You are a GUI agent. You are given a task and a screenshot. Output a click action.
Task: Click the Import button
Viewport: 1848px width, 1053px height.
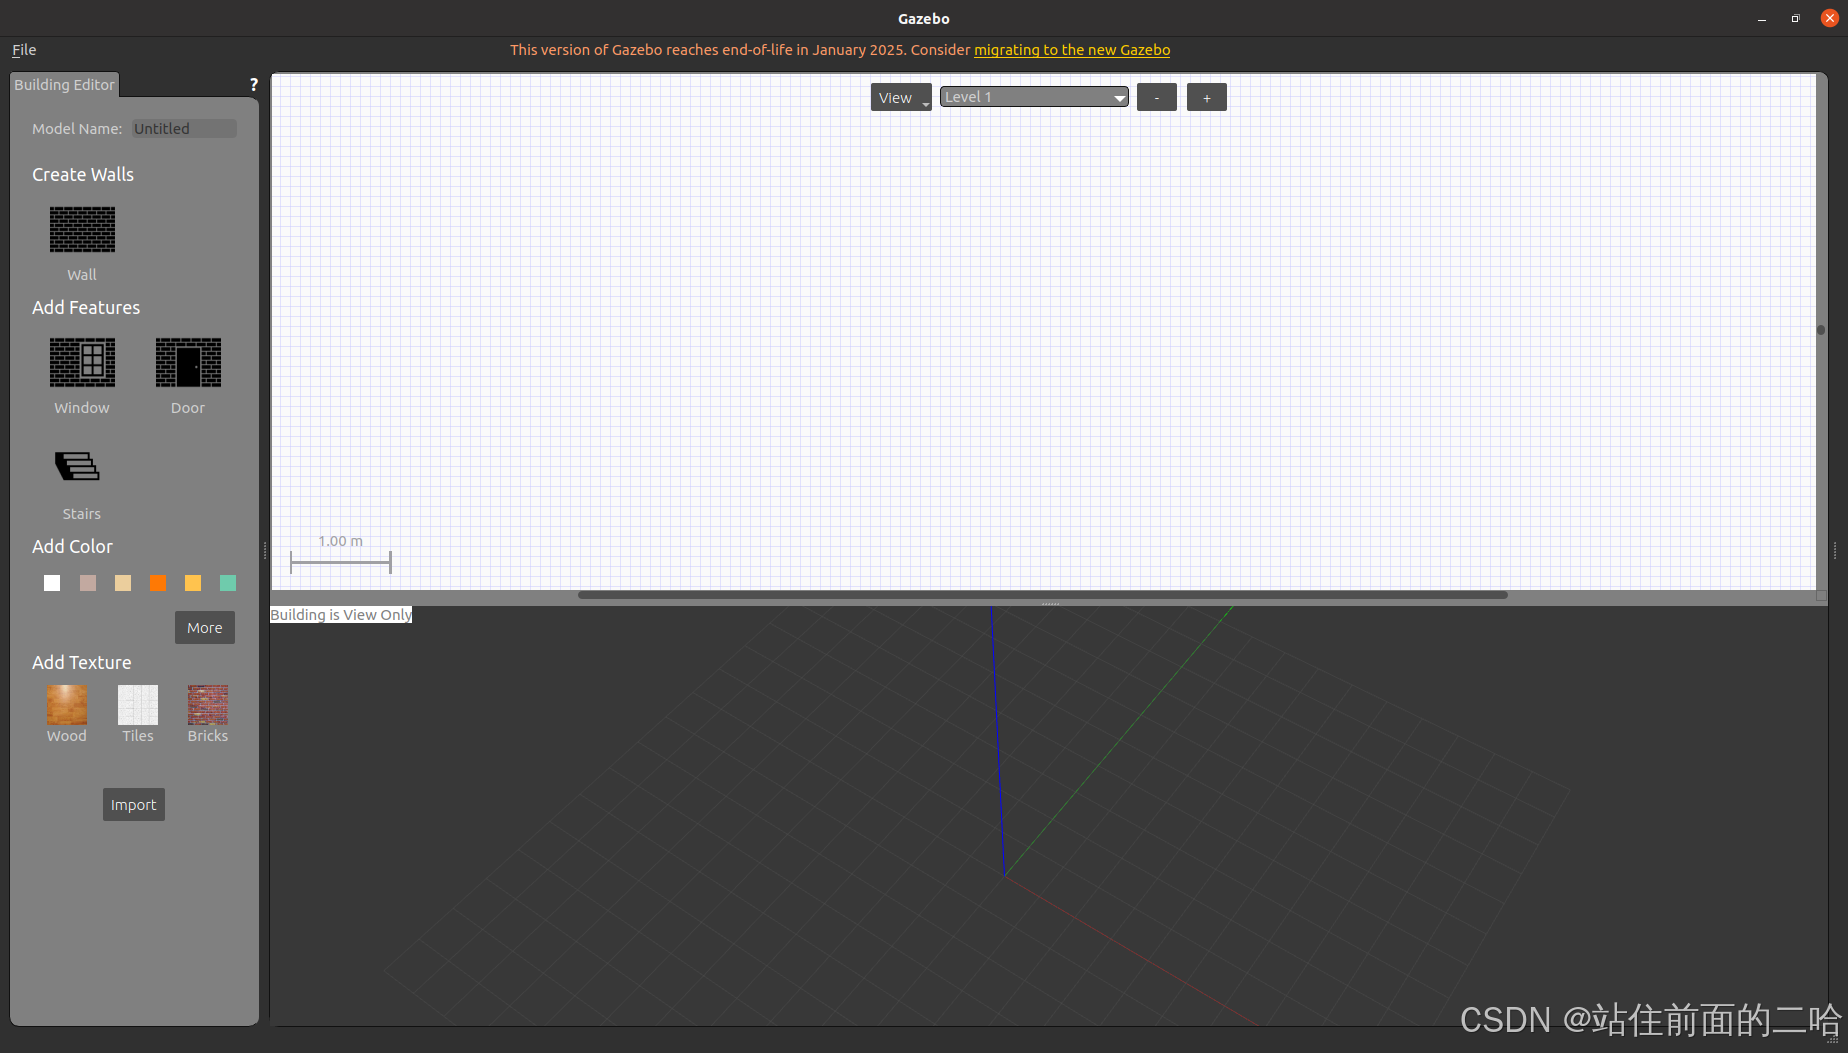coord(134,805)
